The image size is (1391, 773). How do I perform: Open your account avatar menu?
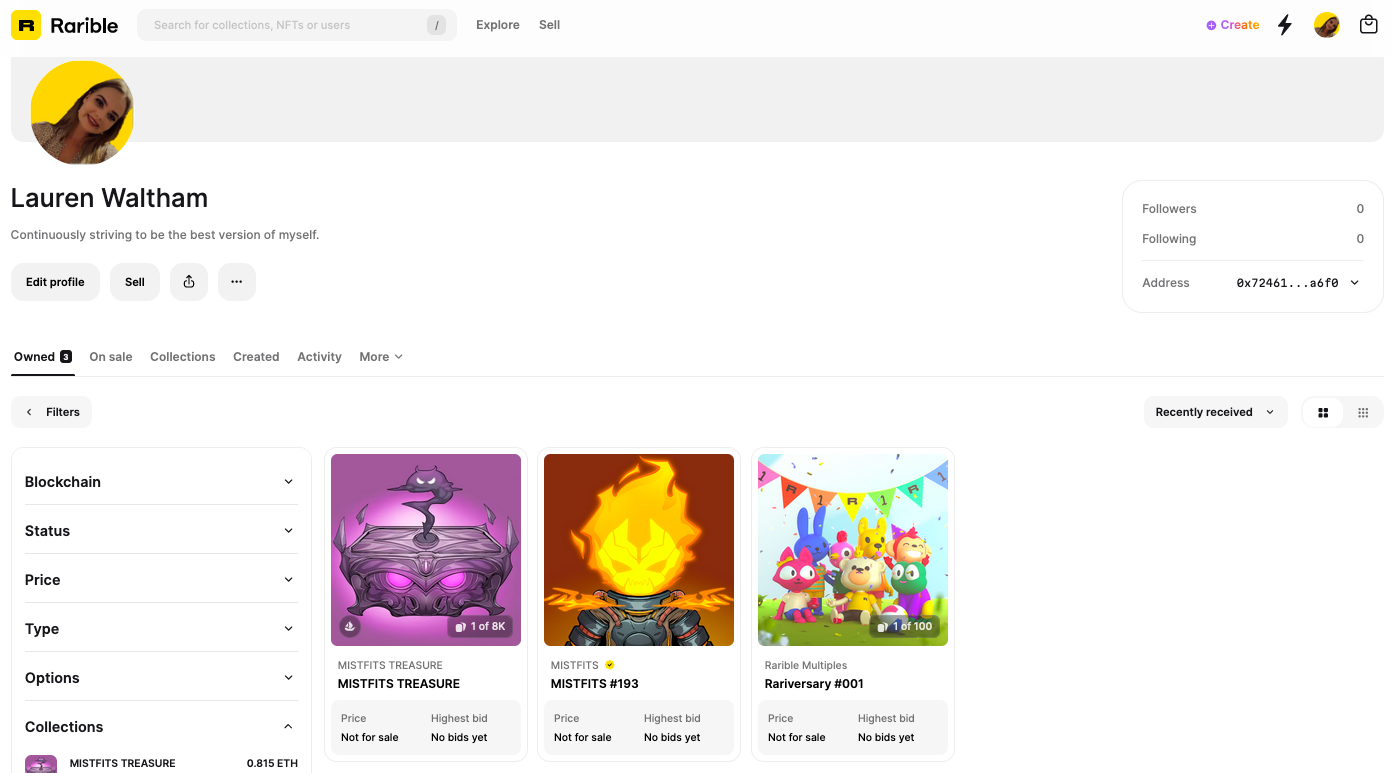pos(1326,25)
